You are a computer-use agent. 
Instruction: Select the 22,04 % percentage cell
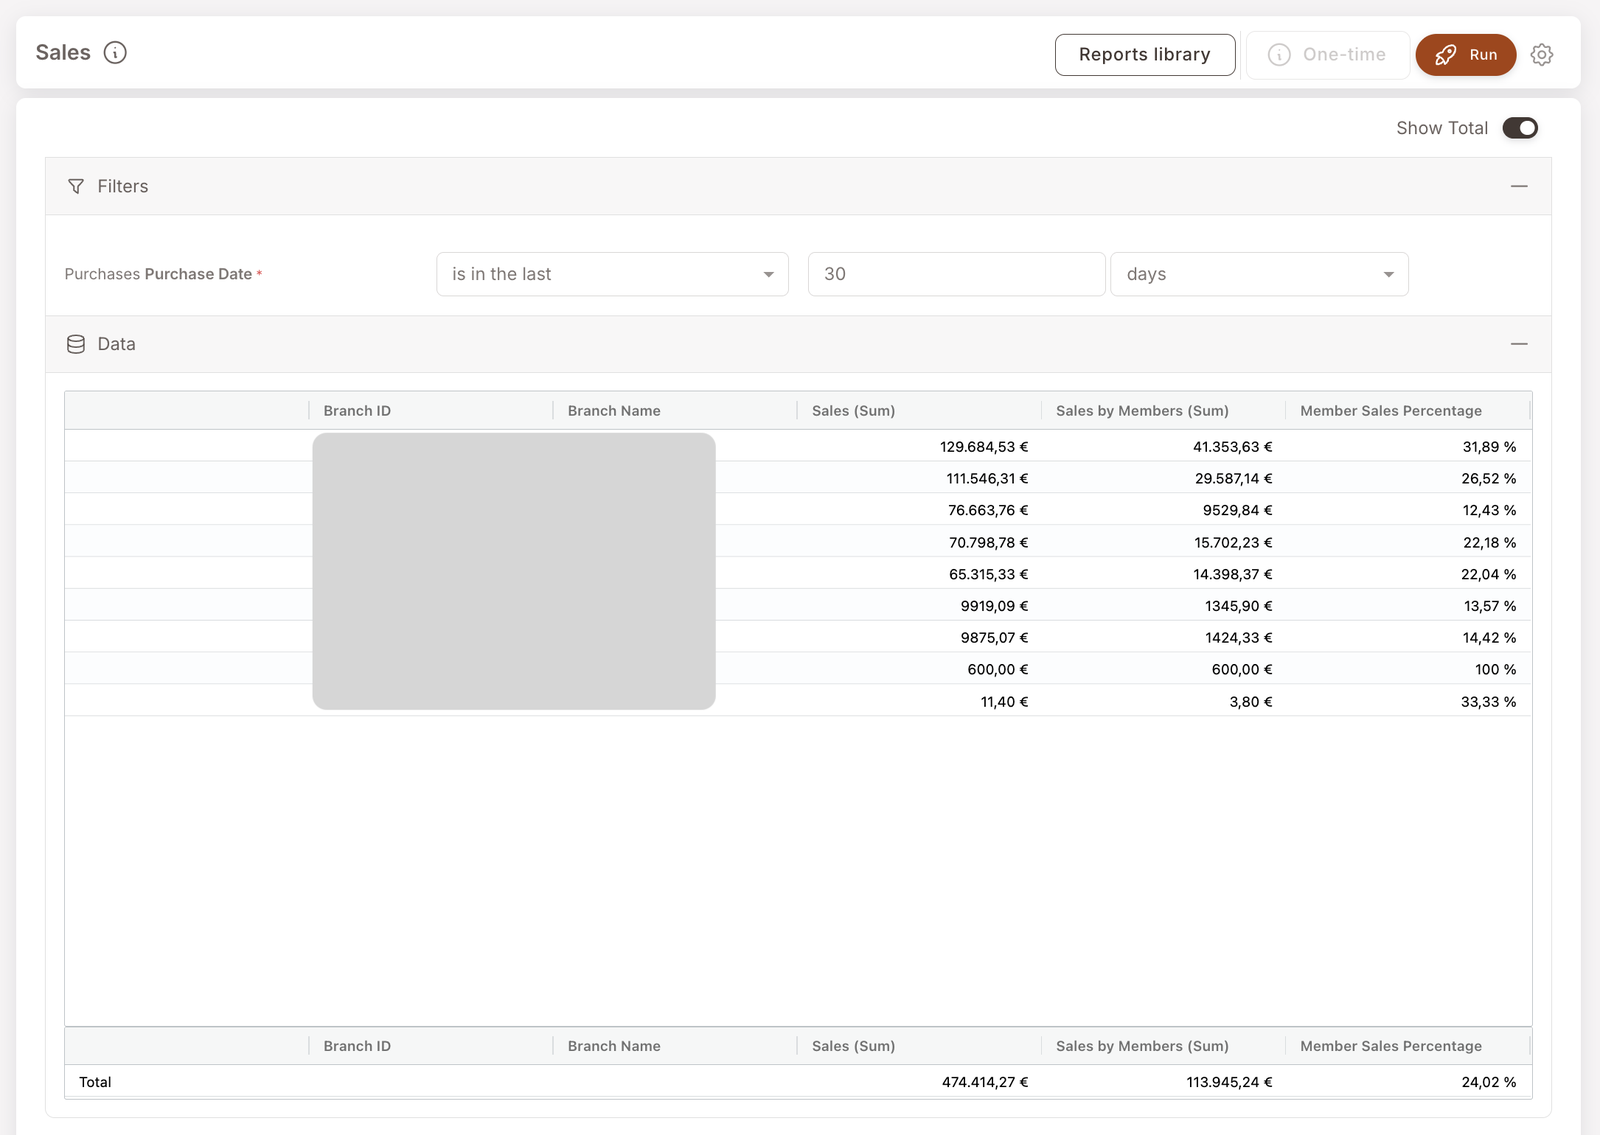point(1408,575)
